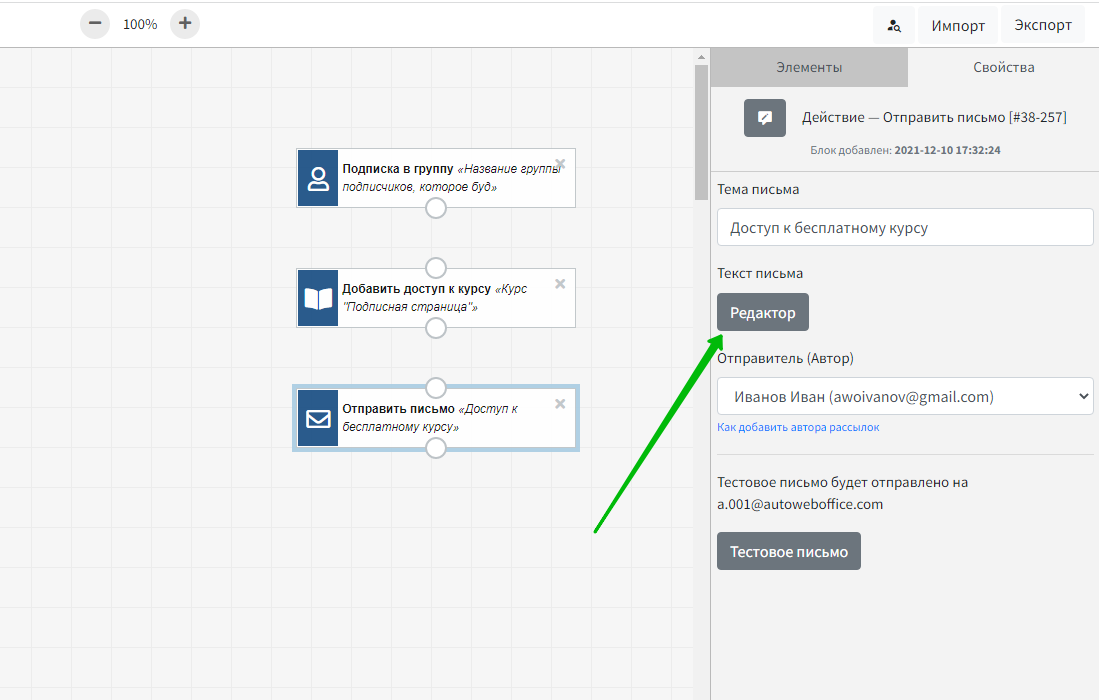Click the canvas vertical scrollbar thumb
This screenshot has width=1099, height=700.
(x=701, y=130)
